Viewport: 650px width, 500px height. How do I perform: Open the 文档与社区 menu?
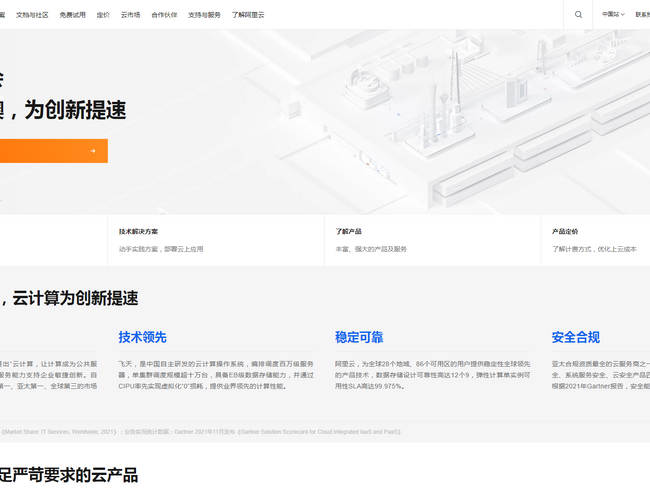click(32, 15)
